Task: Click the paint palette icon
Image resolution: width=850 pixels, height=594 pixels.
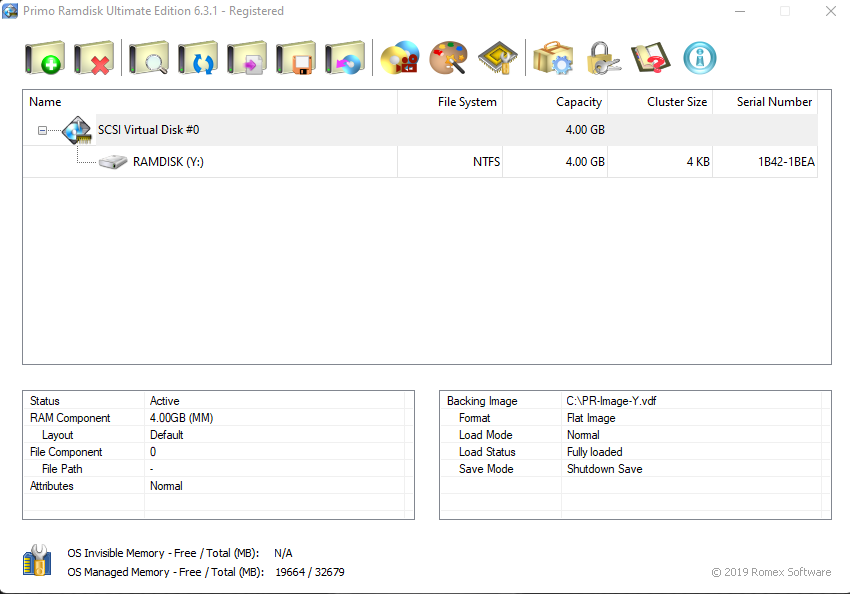Action: (448, 58)
